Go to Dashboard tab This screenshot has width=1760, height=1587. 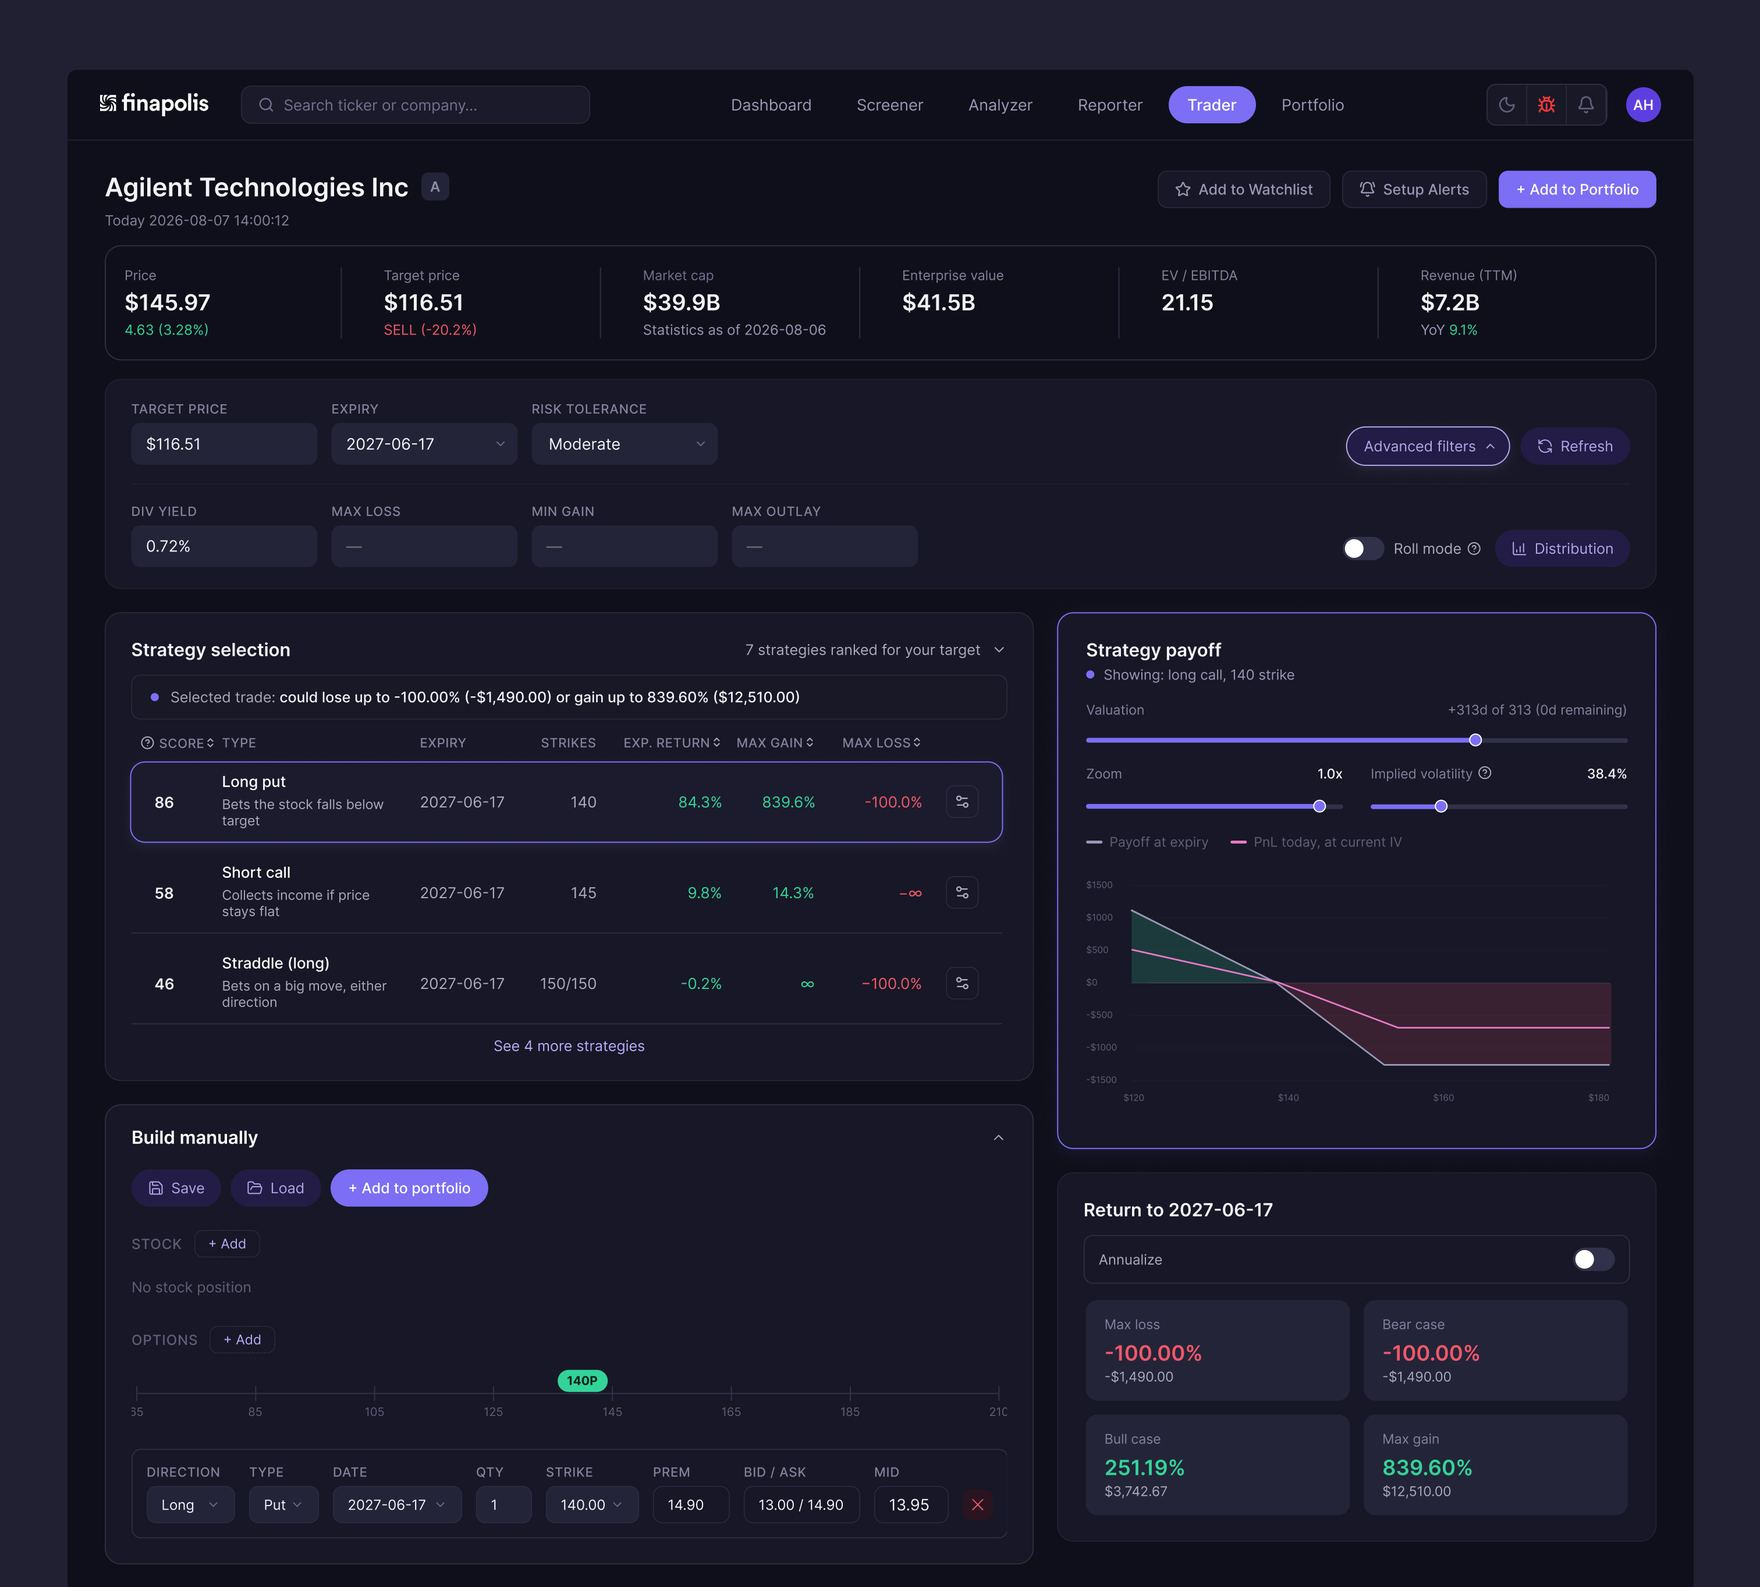(x=771, y=105)
